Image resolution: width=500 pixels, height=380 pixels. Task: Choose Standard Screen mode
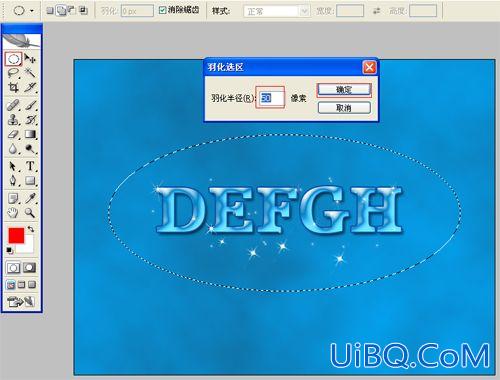click(11, 285)
